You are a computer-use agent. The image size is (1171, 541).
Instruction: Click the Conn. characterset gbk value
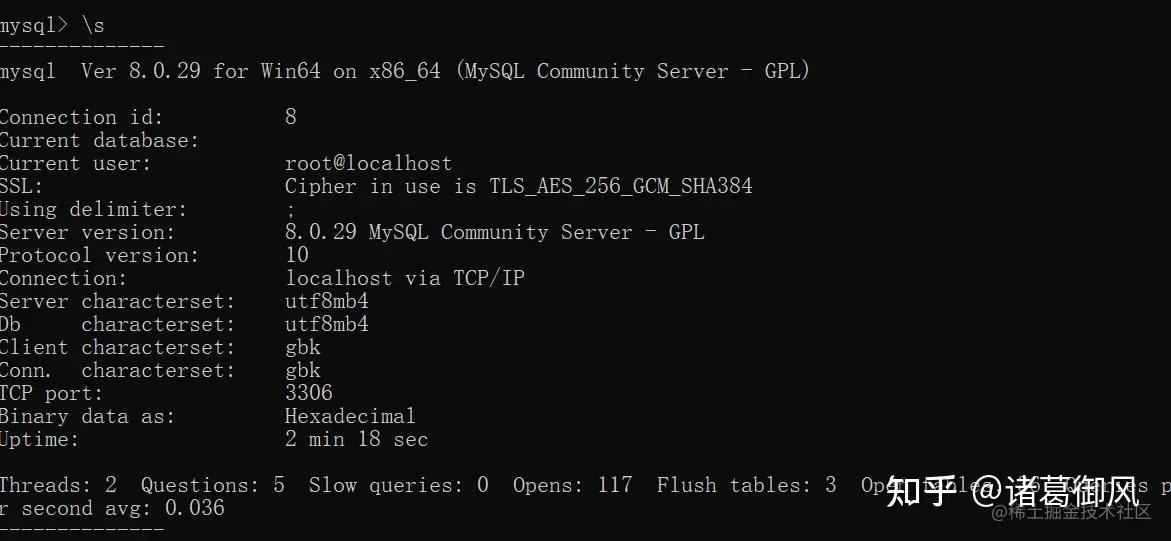(x=303, y=370)
